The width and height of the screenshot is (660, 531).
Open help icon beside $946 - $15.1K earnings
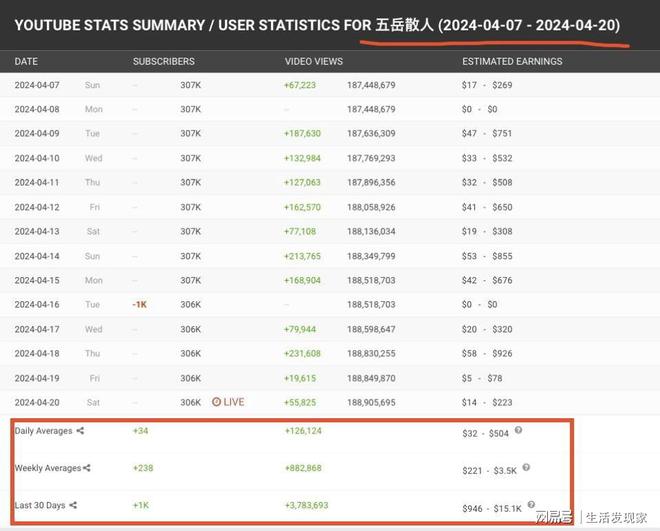click(x=531, y=504)
